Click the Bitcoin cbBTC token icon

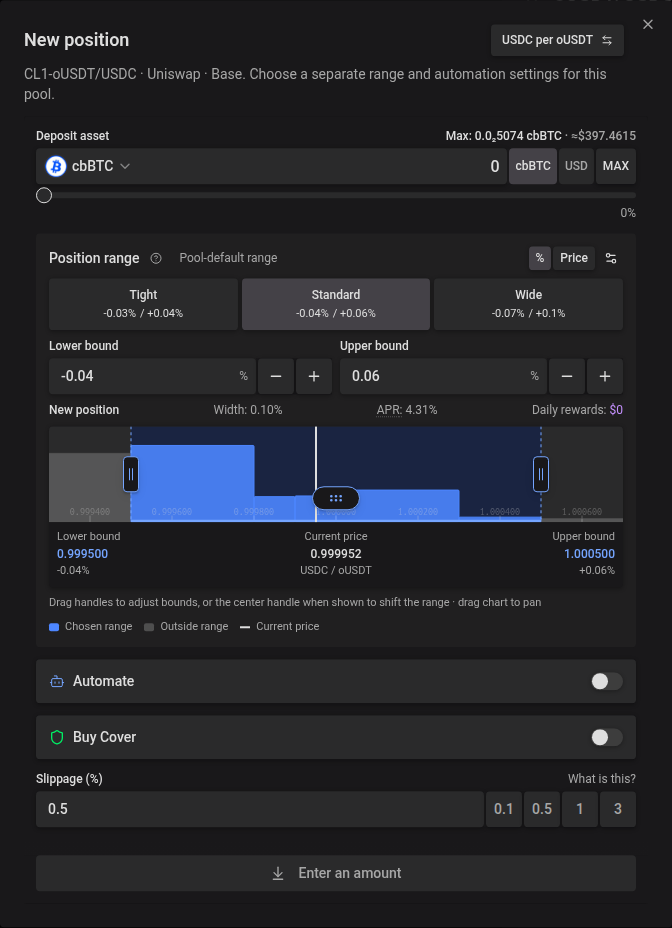(x=56, y=166)
